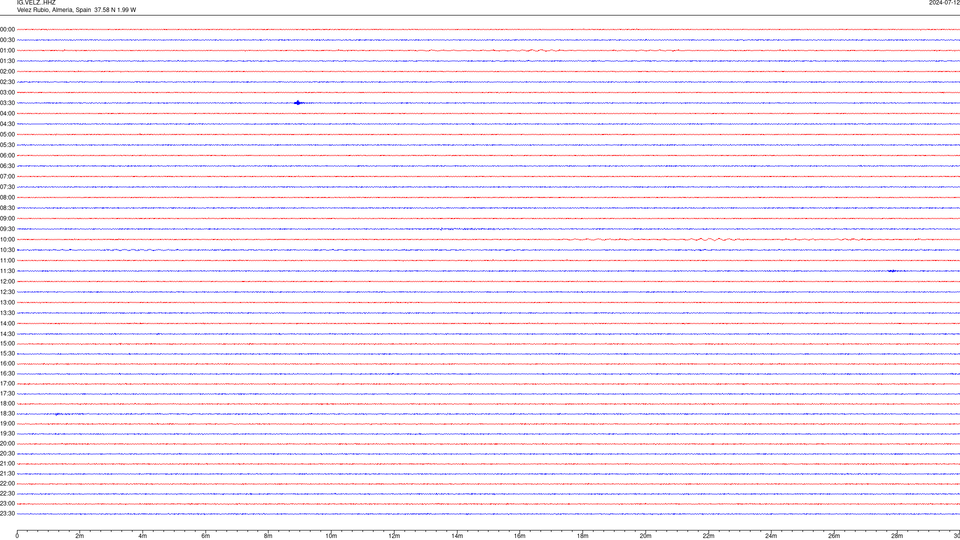The width and height of the screenshot is (960, 540).
Task: Pick the 18:00 time label
Action: point(7,403)
